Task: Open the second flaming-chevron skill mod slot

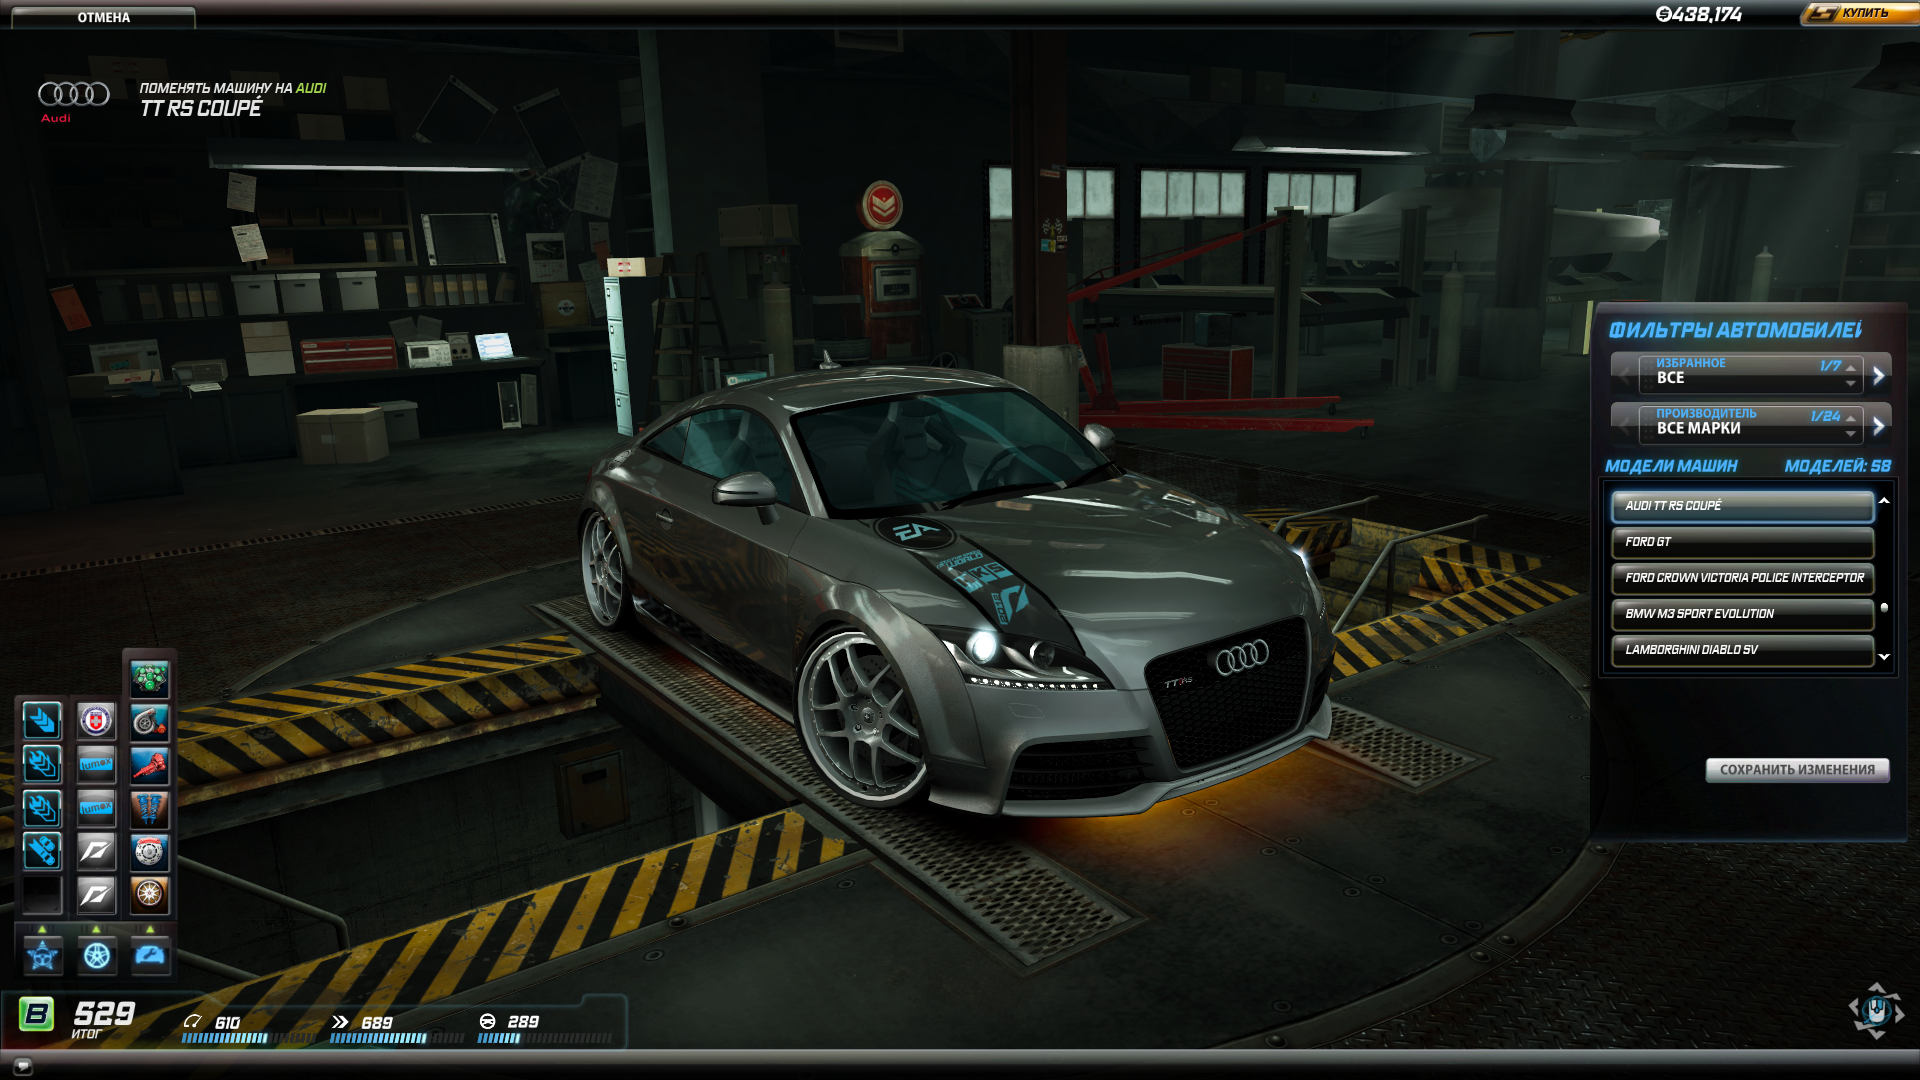Action: click(x=42, y=808)
